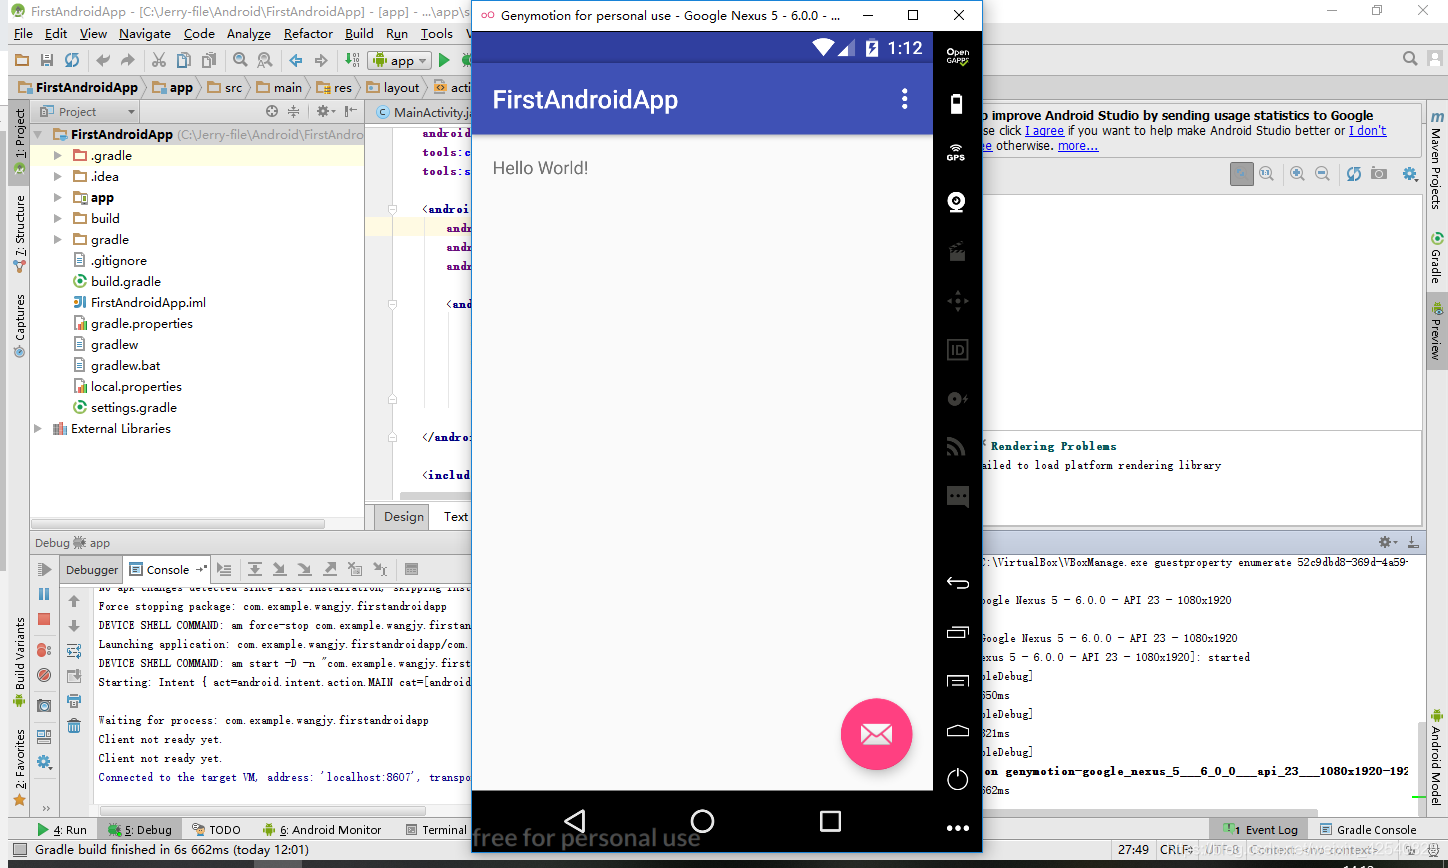Image resolution: width=1448 pixels, height=868 pixels.
Task: Toggle the 2: Favorites side tool window
Action: point(19,768)
